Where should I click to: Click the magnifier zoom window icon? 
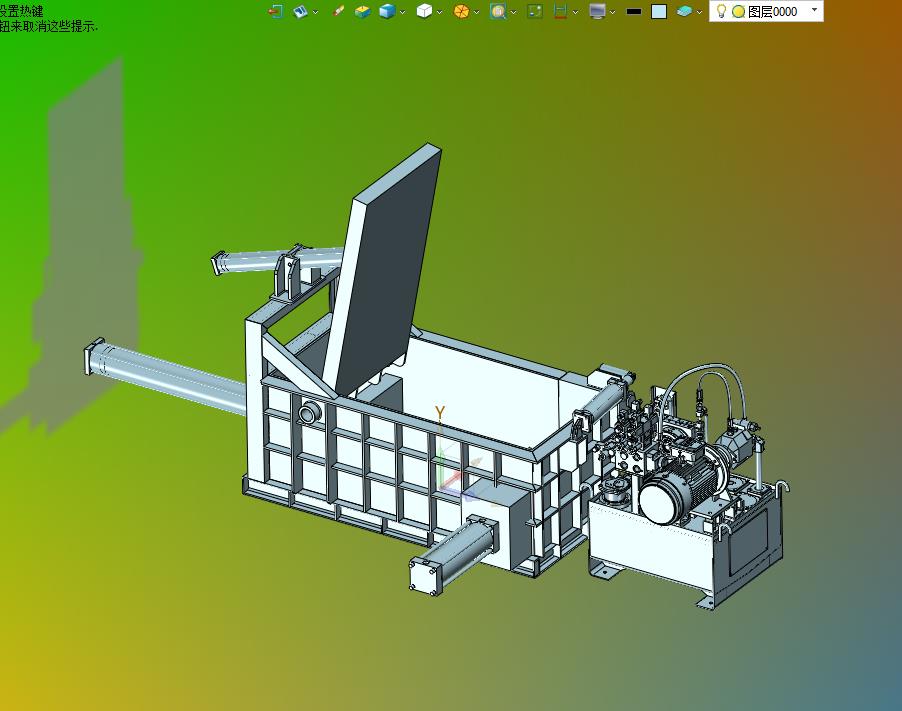coord(498,12)
